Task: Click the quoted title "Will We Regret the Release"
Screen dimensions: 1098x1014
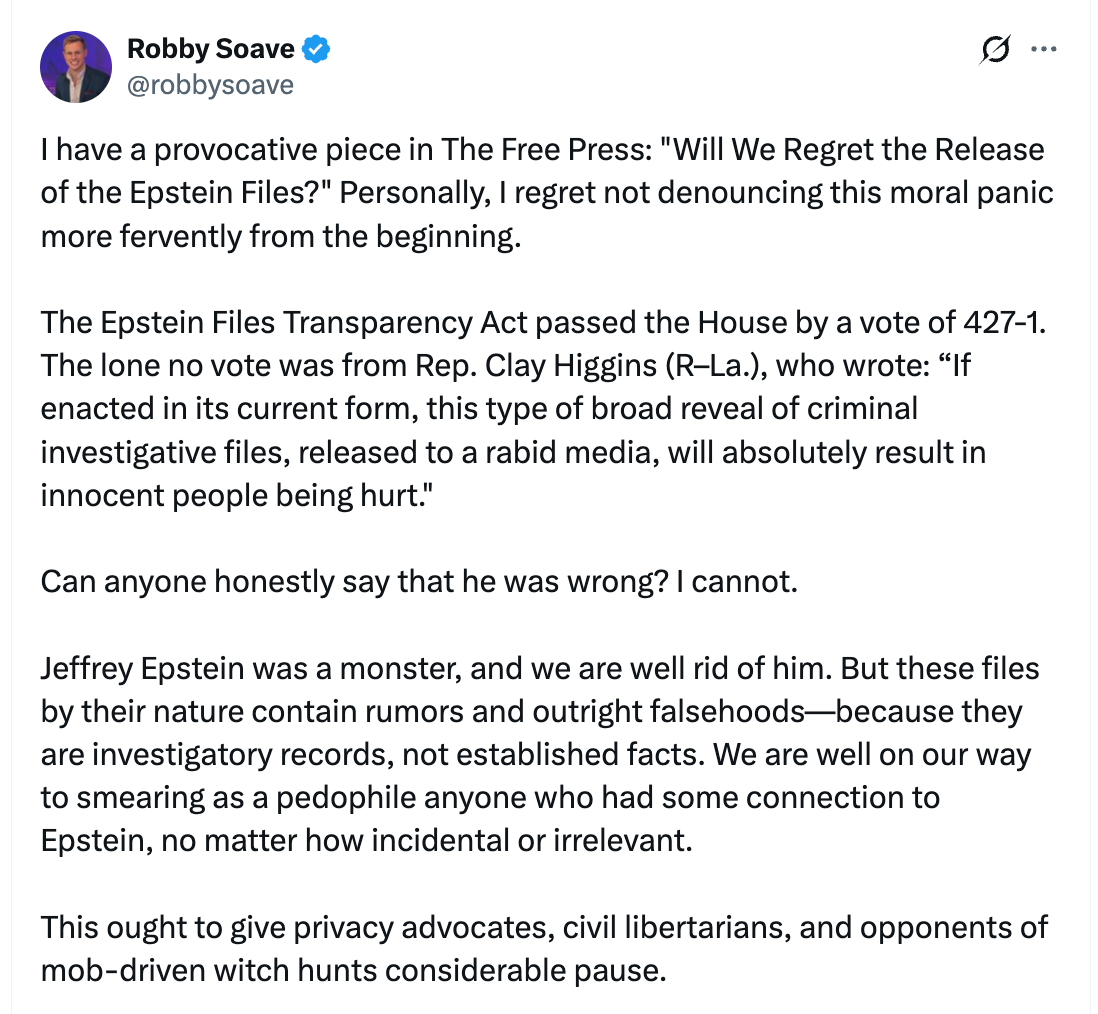Action: 845,151
